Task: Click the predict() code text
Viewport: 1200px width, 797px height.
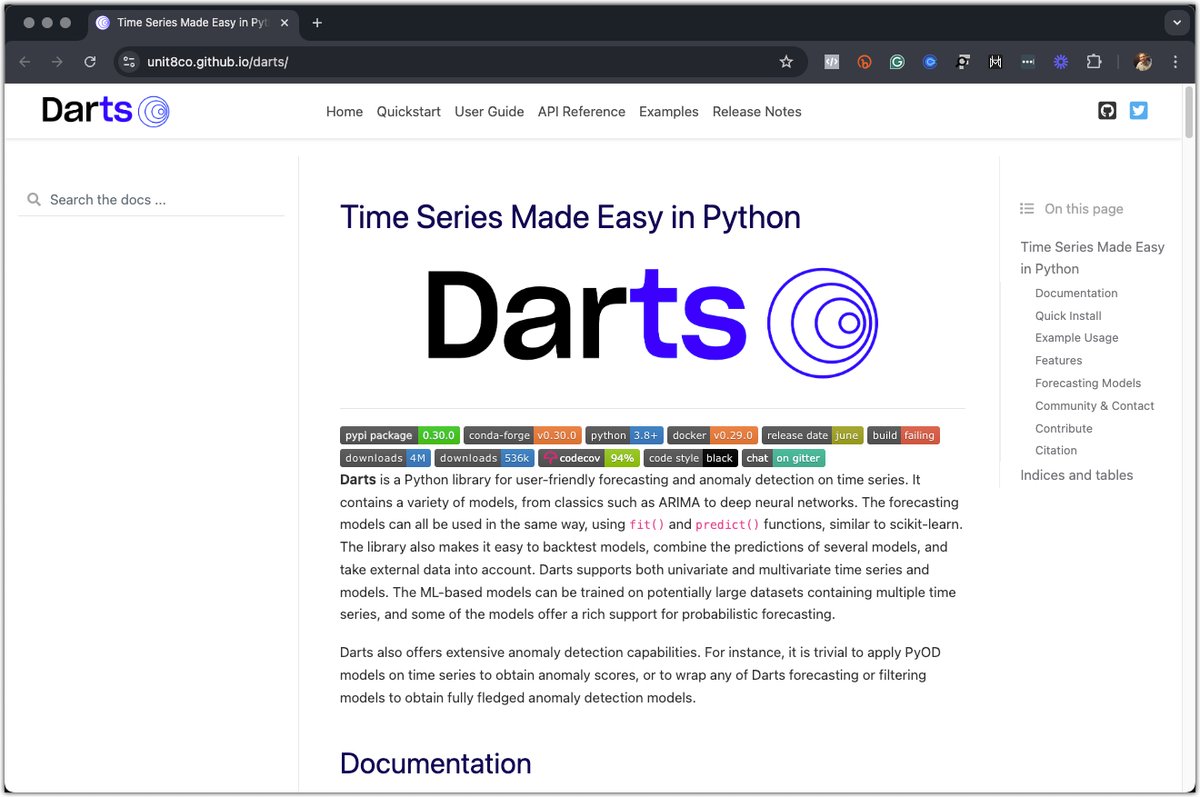Action: point(727,525)
